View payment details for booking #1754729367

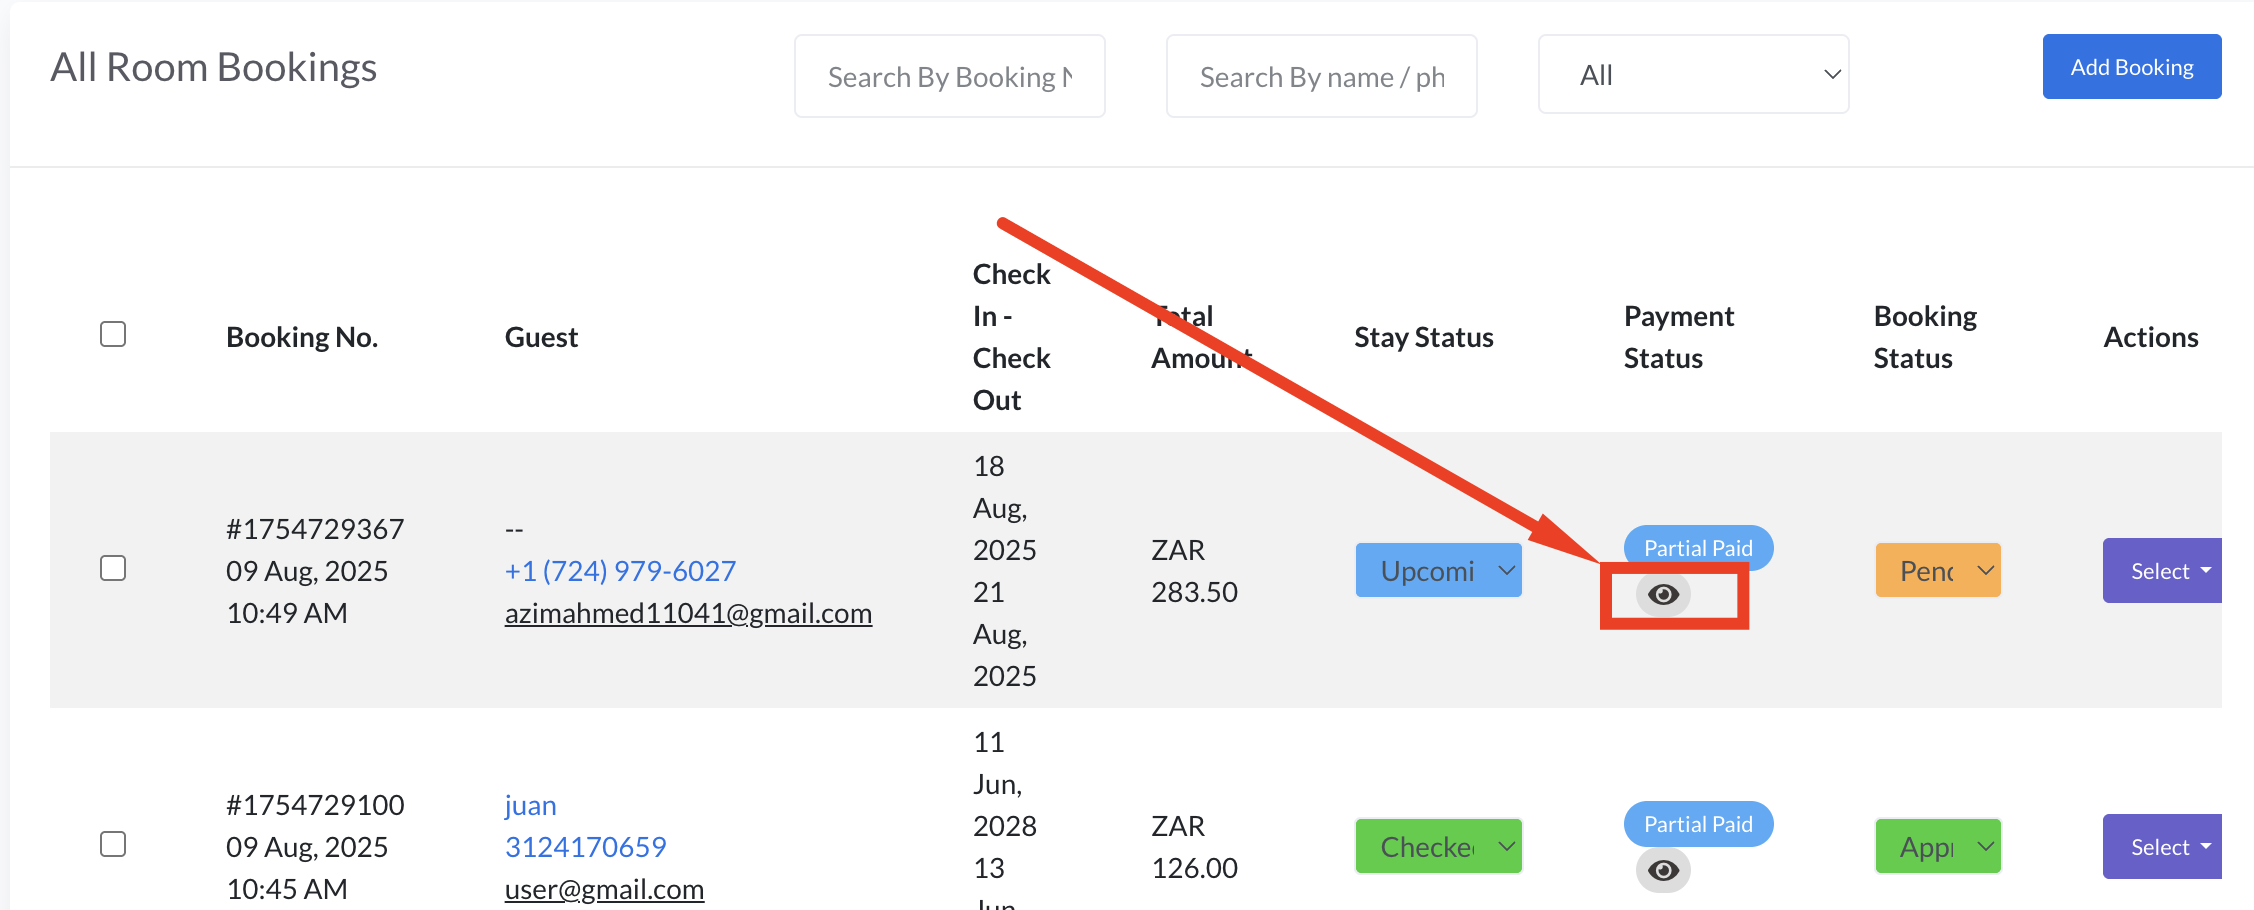pyautogui.click(x=1663, y=594)
